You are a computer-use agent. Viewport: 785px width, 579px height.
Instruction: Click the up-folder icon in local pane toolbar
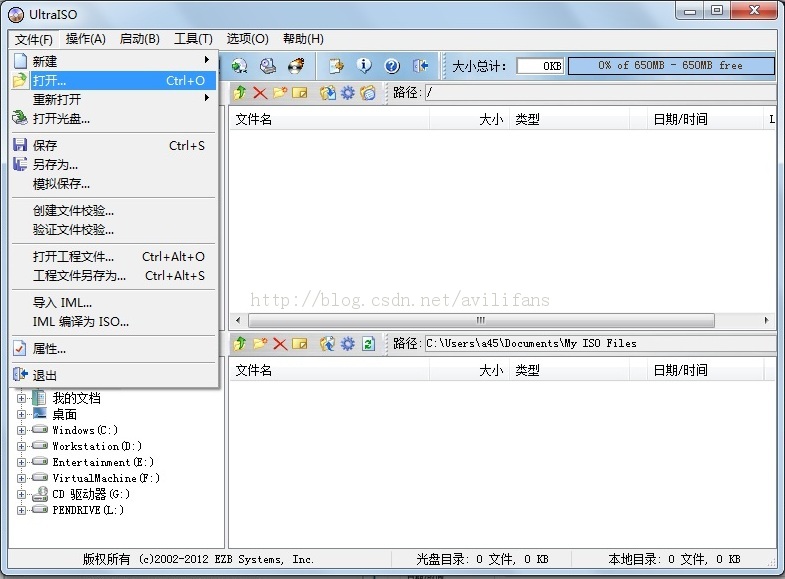tap(240, 343)
